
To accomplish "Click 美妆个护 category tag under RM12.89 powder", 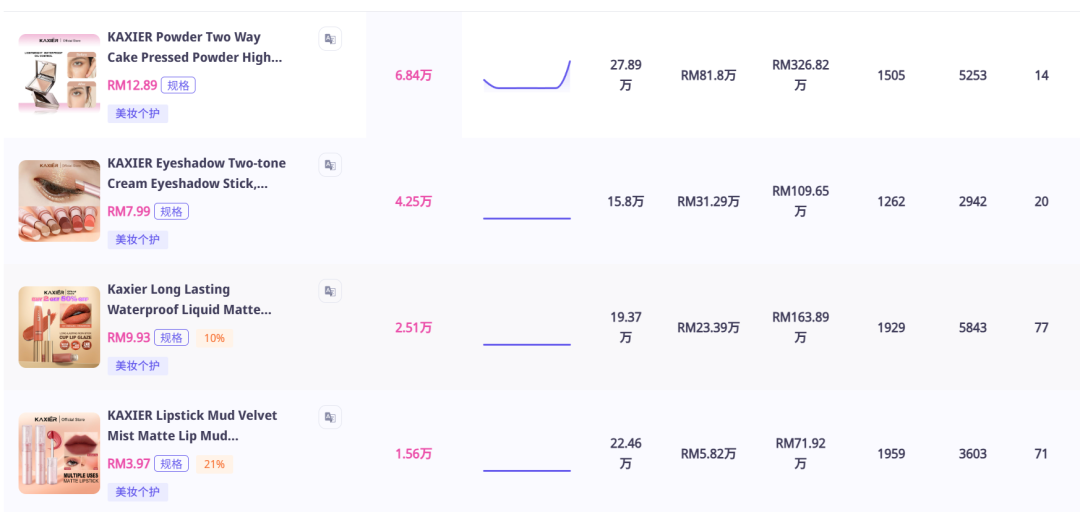I will 138,114.
